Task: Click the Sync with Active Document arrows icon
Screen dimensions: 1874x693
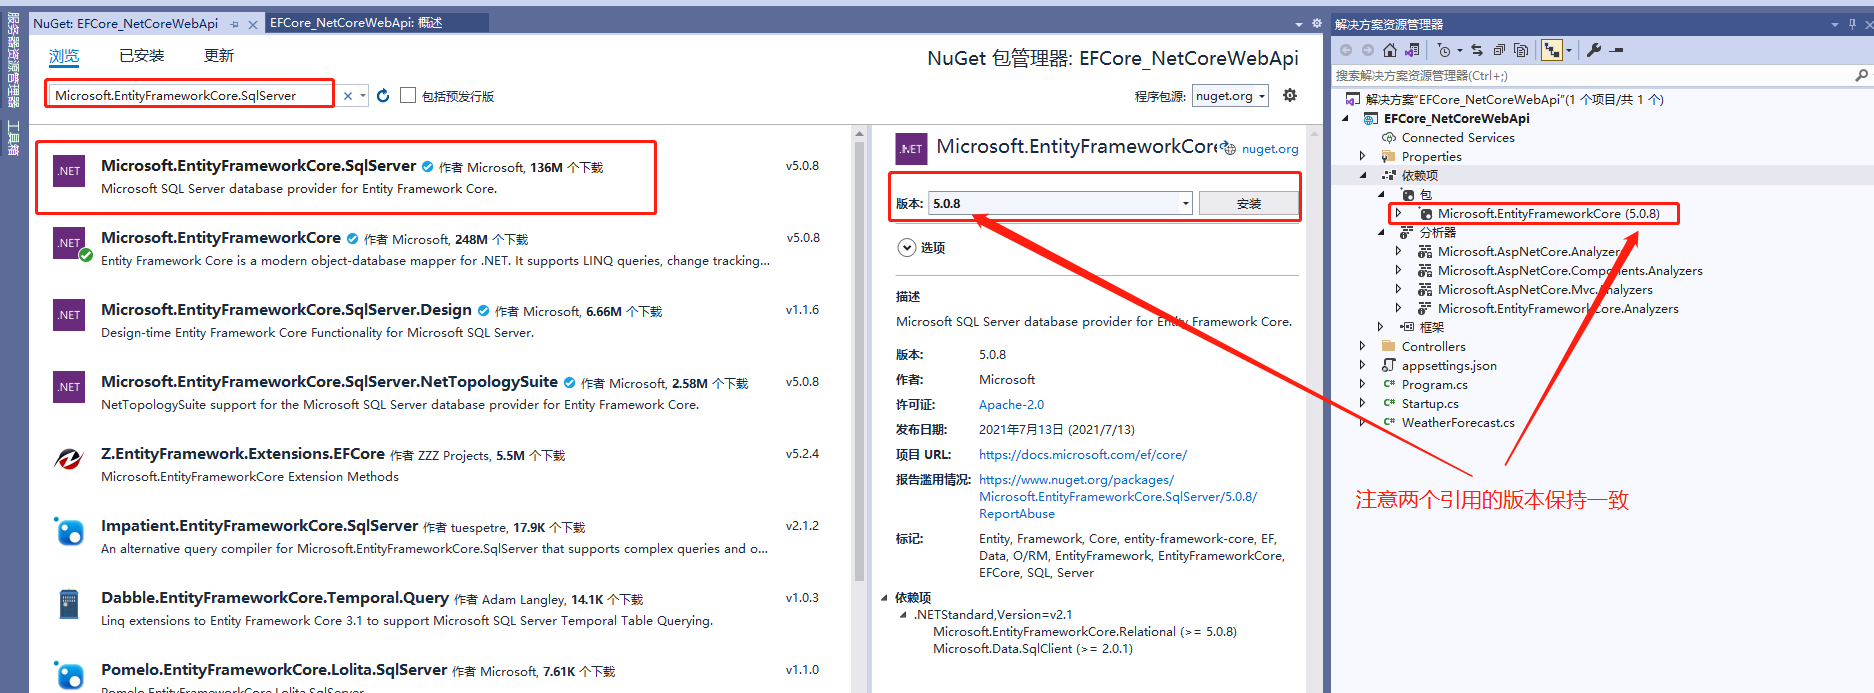Action: tap(1477, 50)
